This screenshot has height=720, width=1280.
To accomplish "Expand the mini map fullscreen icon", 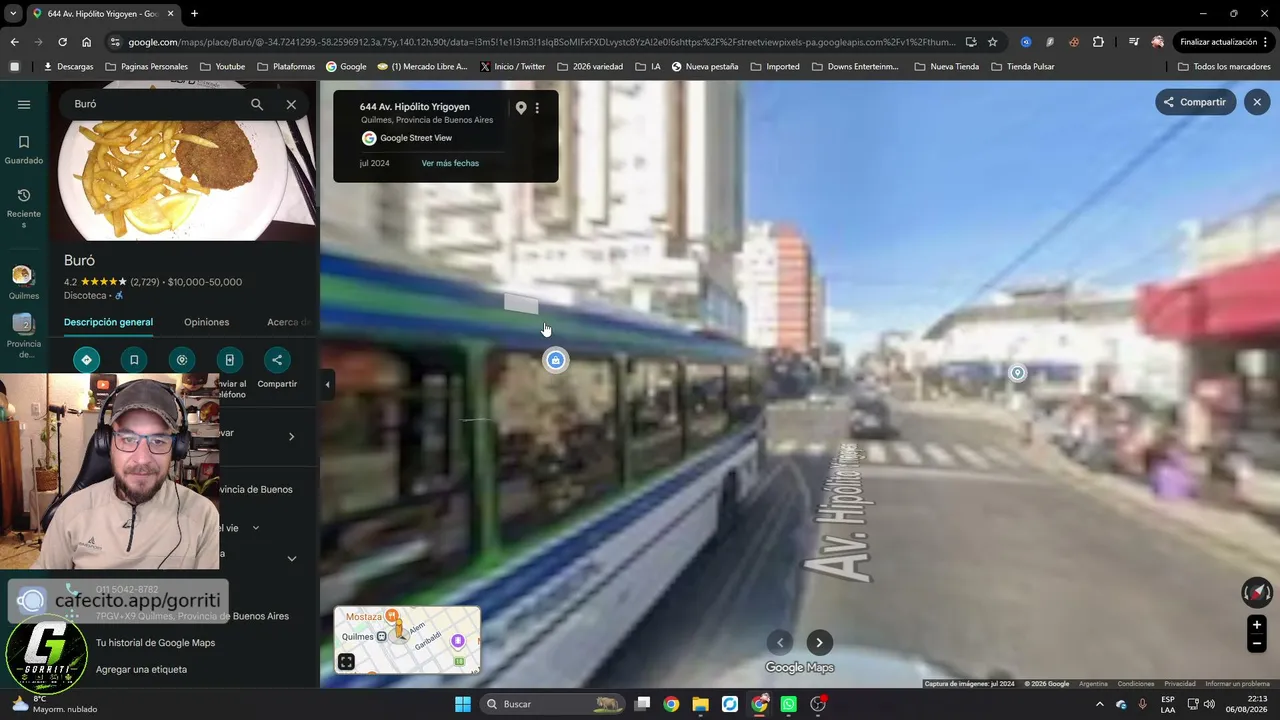I will pyautogui.click(x=346, y=661).
